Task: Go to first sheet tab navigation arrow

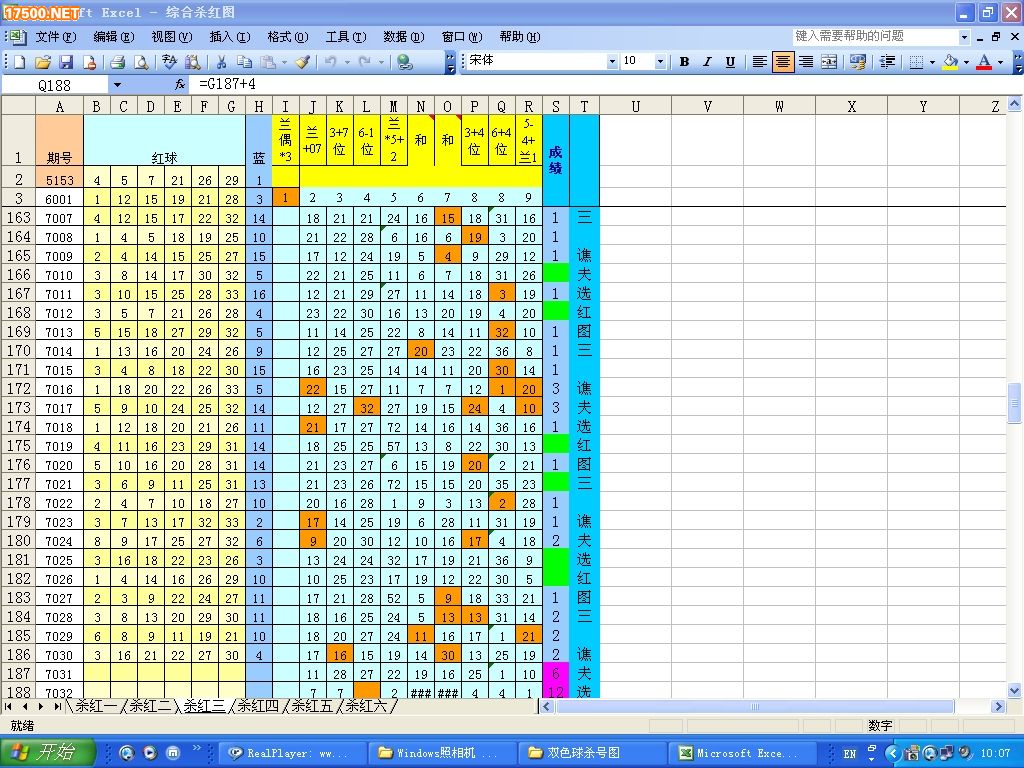Action: pos(8,706)
